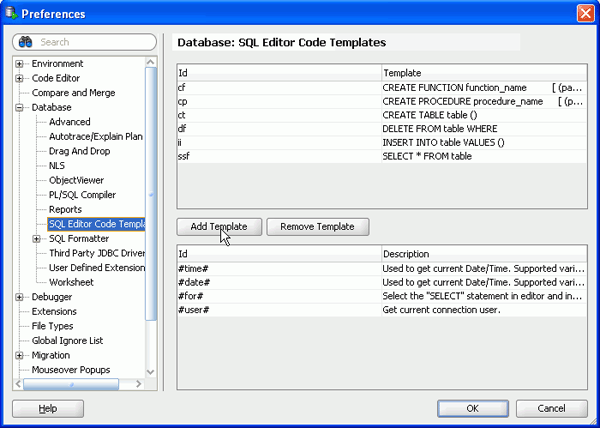The height and width of the screenshot is (428, 600).
Task: Open Third Party JDBC Drivers item
Action: click(97, 253)
